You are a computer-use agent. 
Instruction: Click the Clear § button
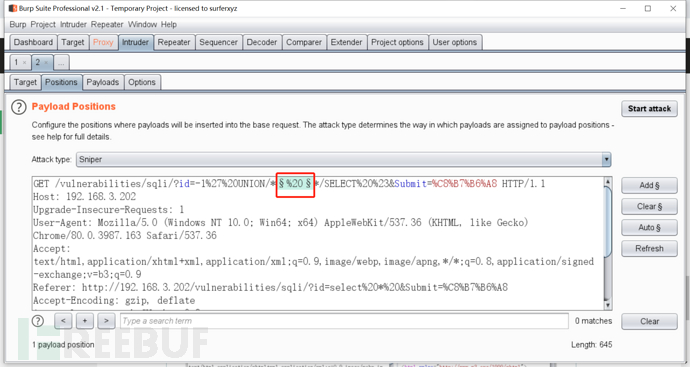(x=649, y=206)
